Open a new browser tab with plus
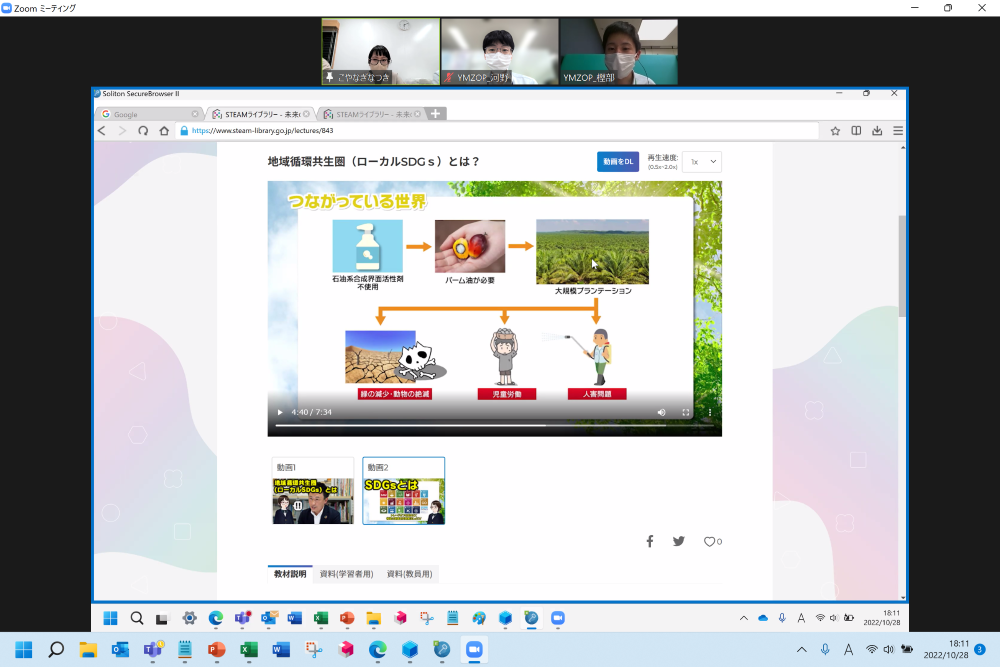 436,114
